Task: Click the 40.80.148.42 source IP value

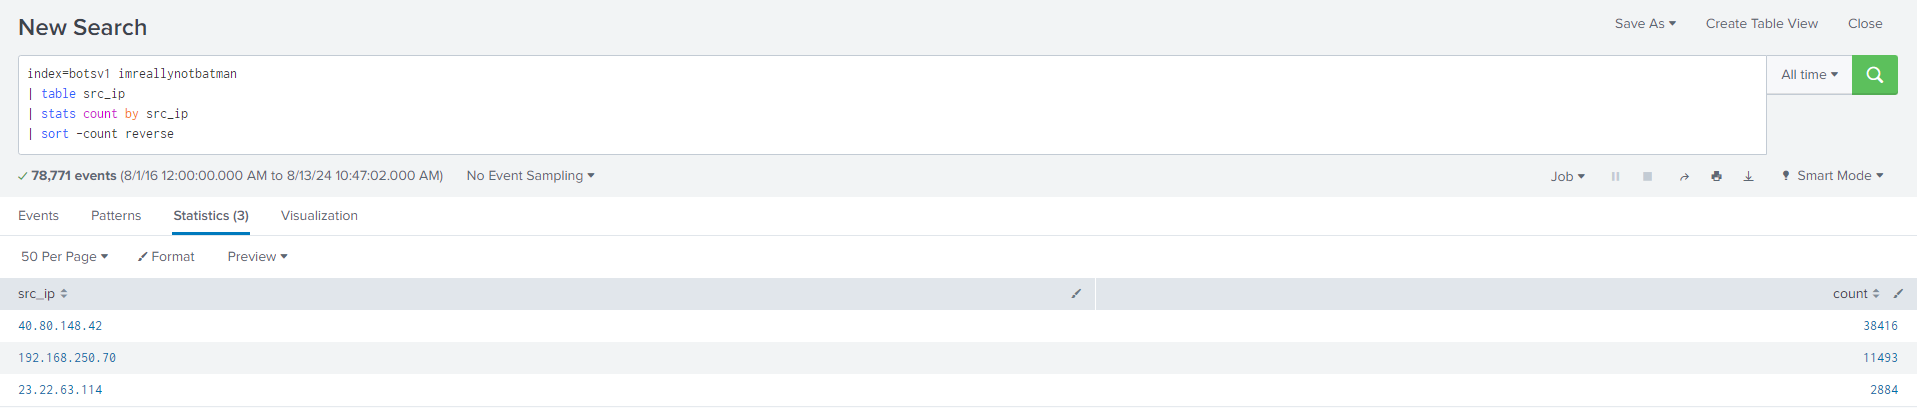Action: tap(60, 326)
